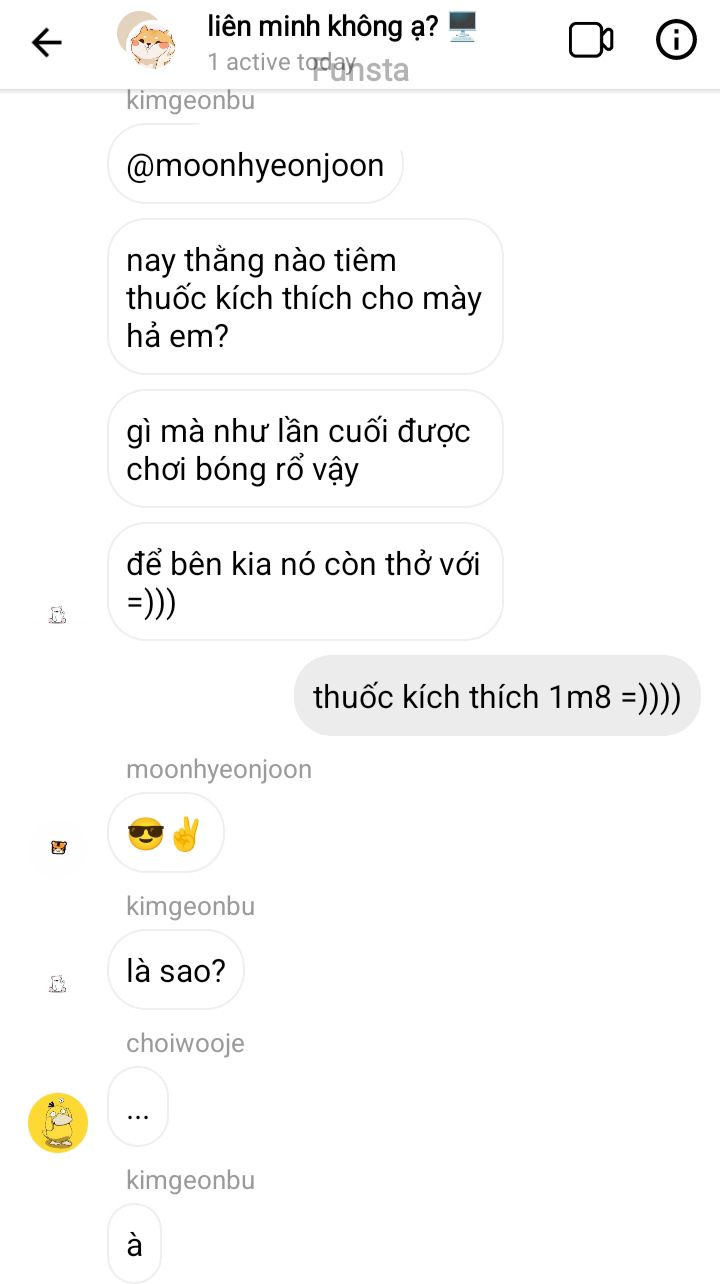Select the 'gì mà như lần cuối' message
720x1284 pixels.
pos(305,449)
